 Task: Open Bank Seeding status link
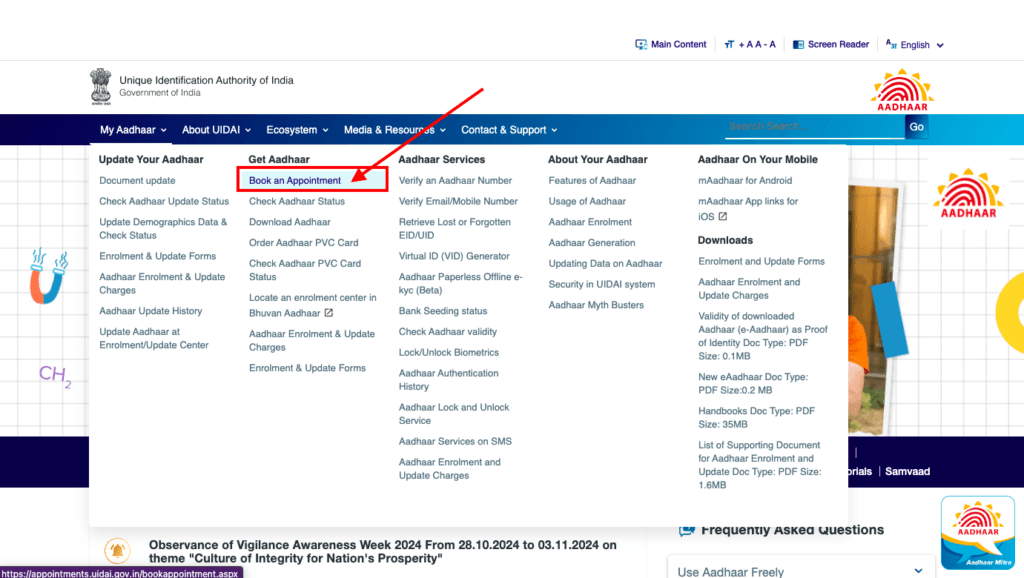(x=443, y=311)
